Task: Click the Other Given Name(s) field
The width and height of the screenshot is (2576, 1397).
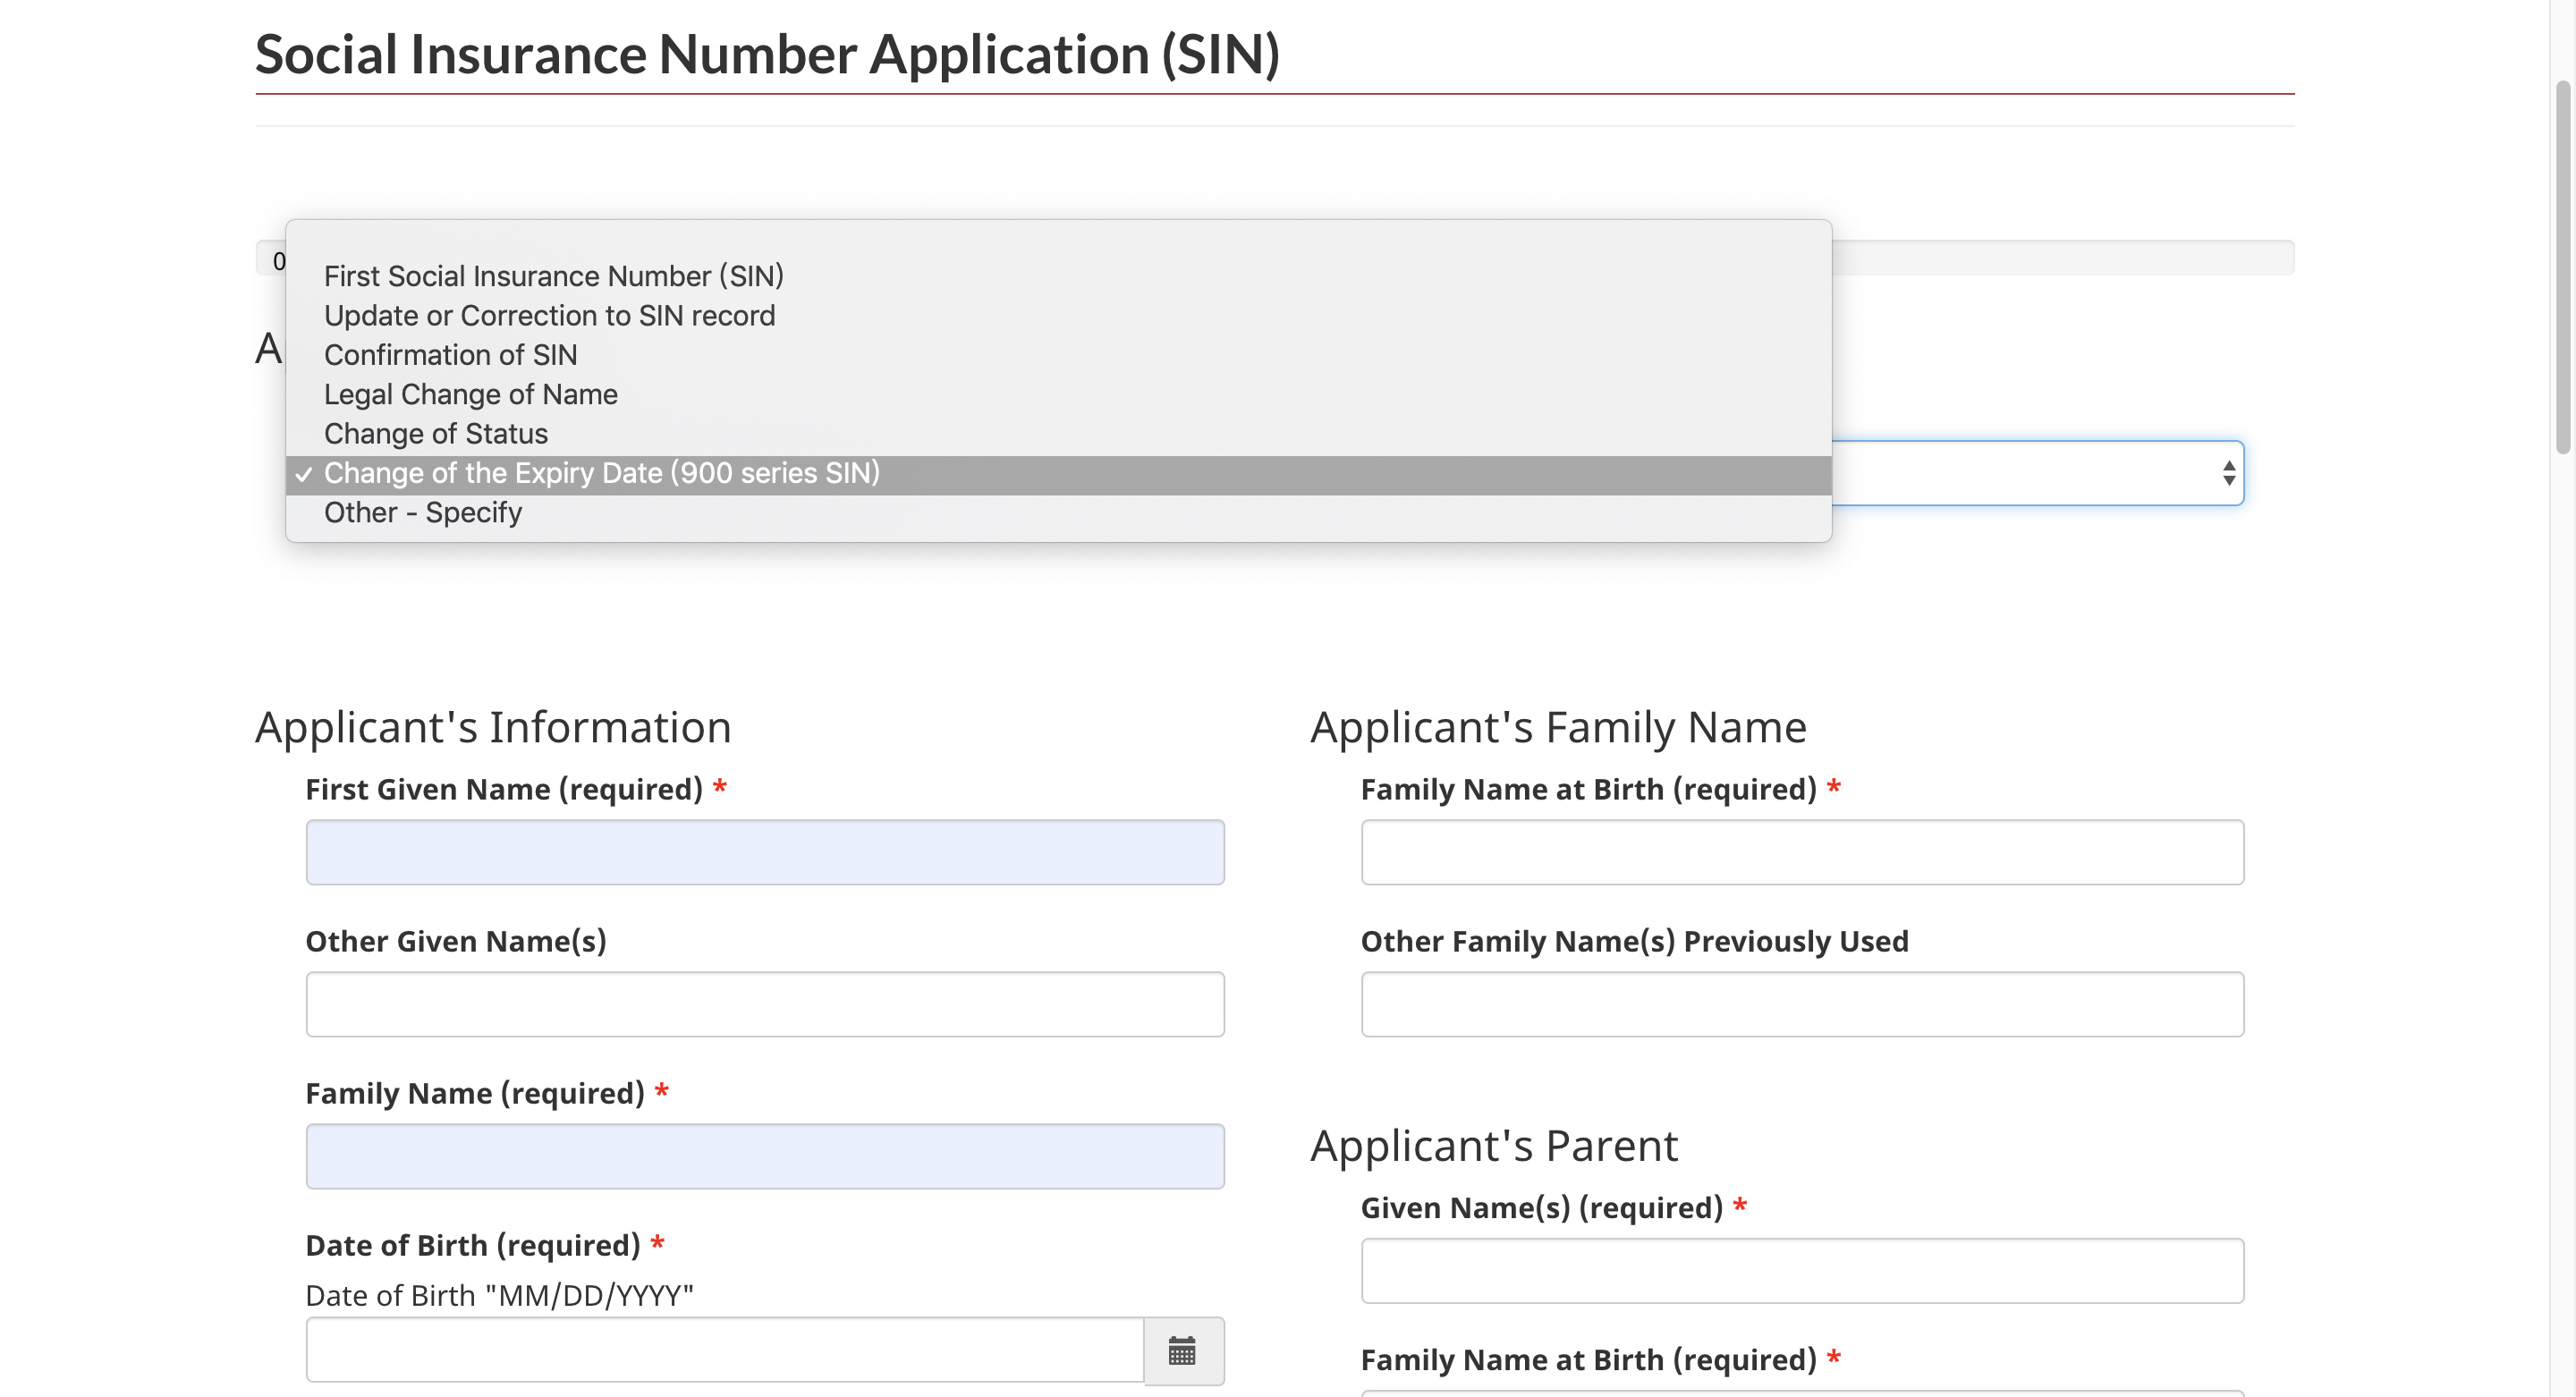Action: coord(765,1004)
